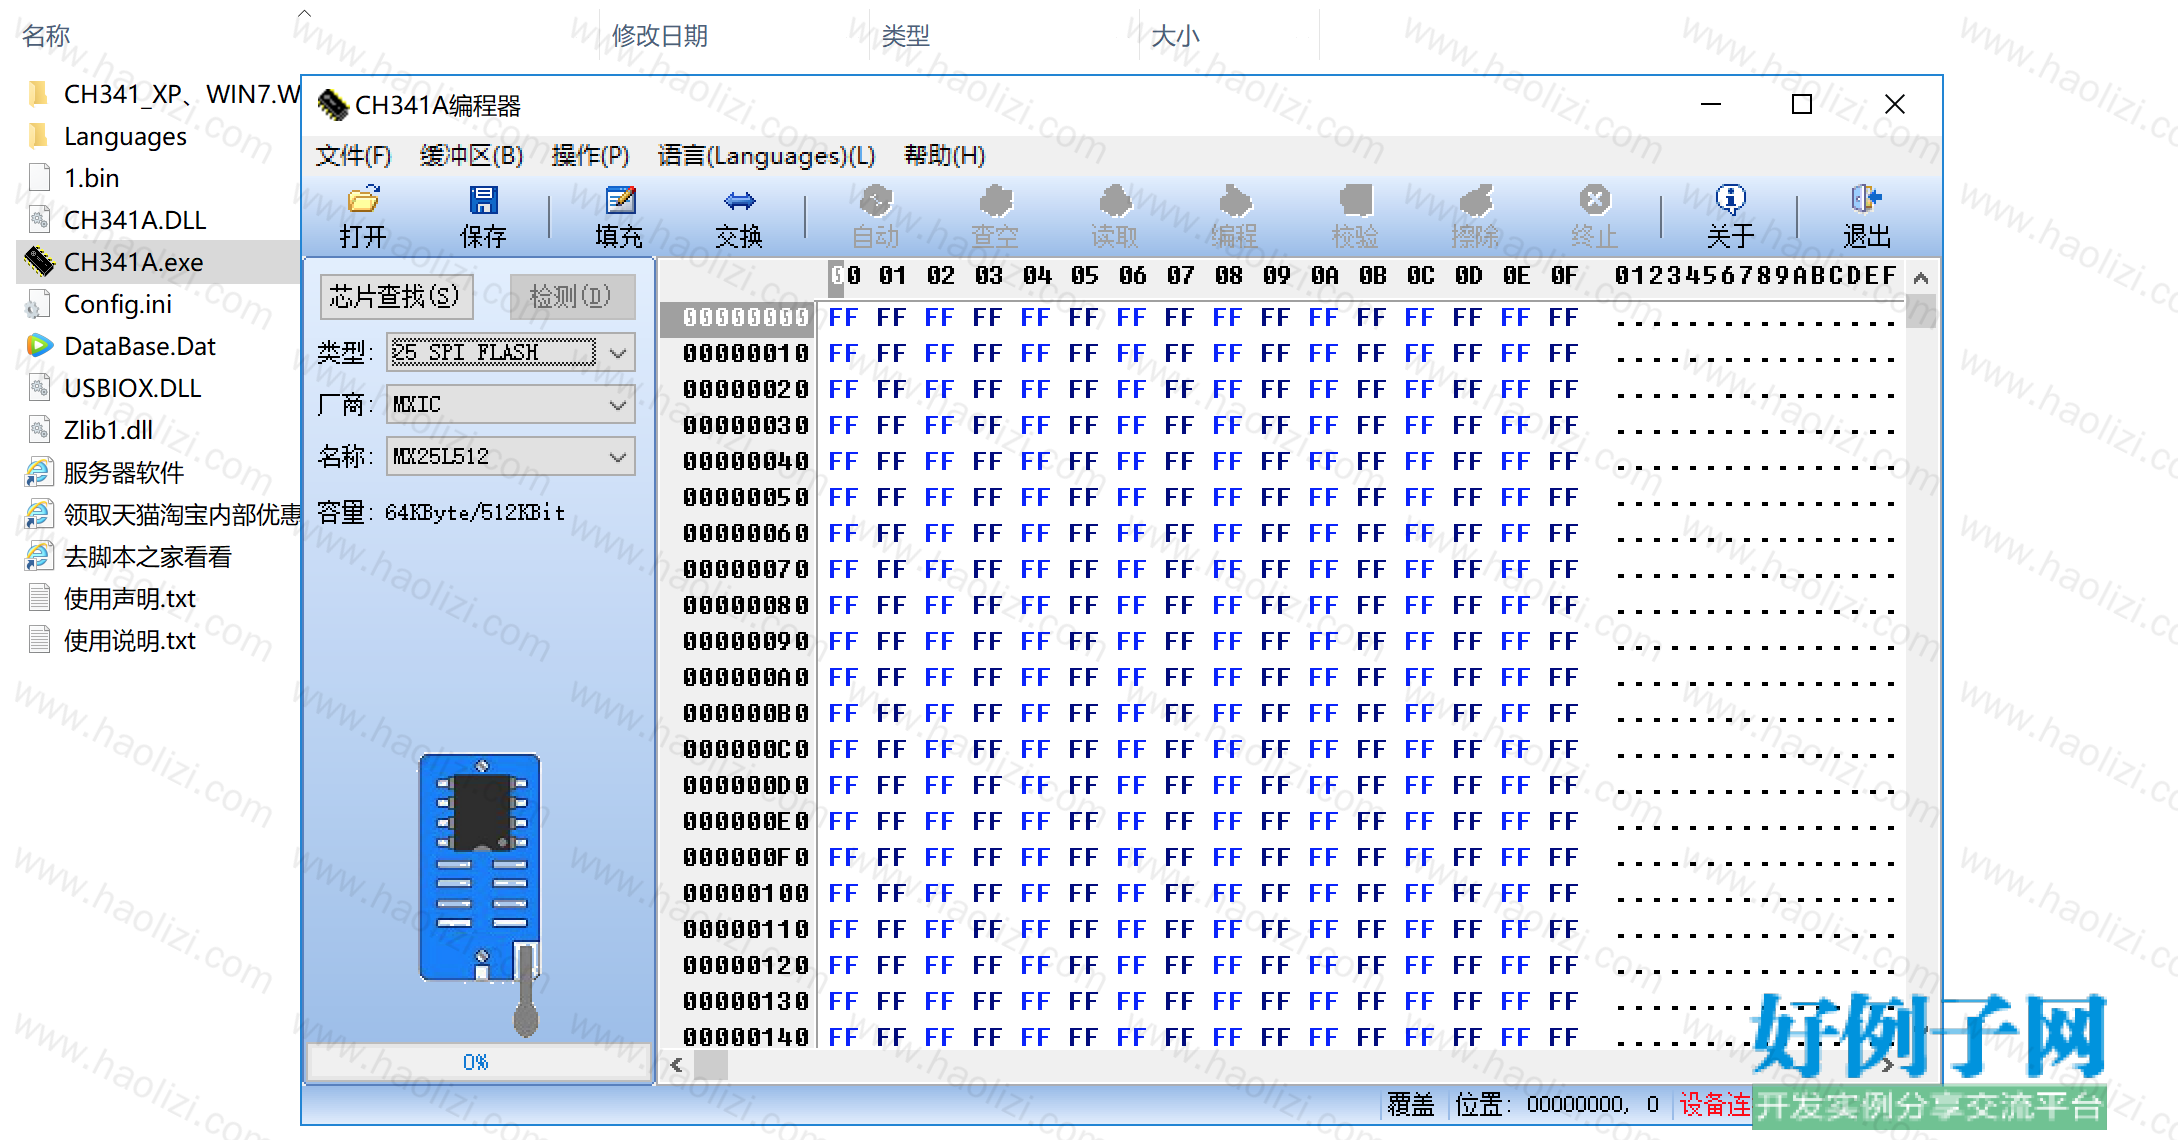The width and height of the screenshot is (2178, 1140).
Task: Select CH341A.exe file icon in explorer
Action: pos(39,262)
